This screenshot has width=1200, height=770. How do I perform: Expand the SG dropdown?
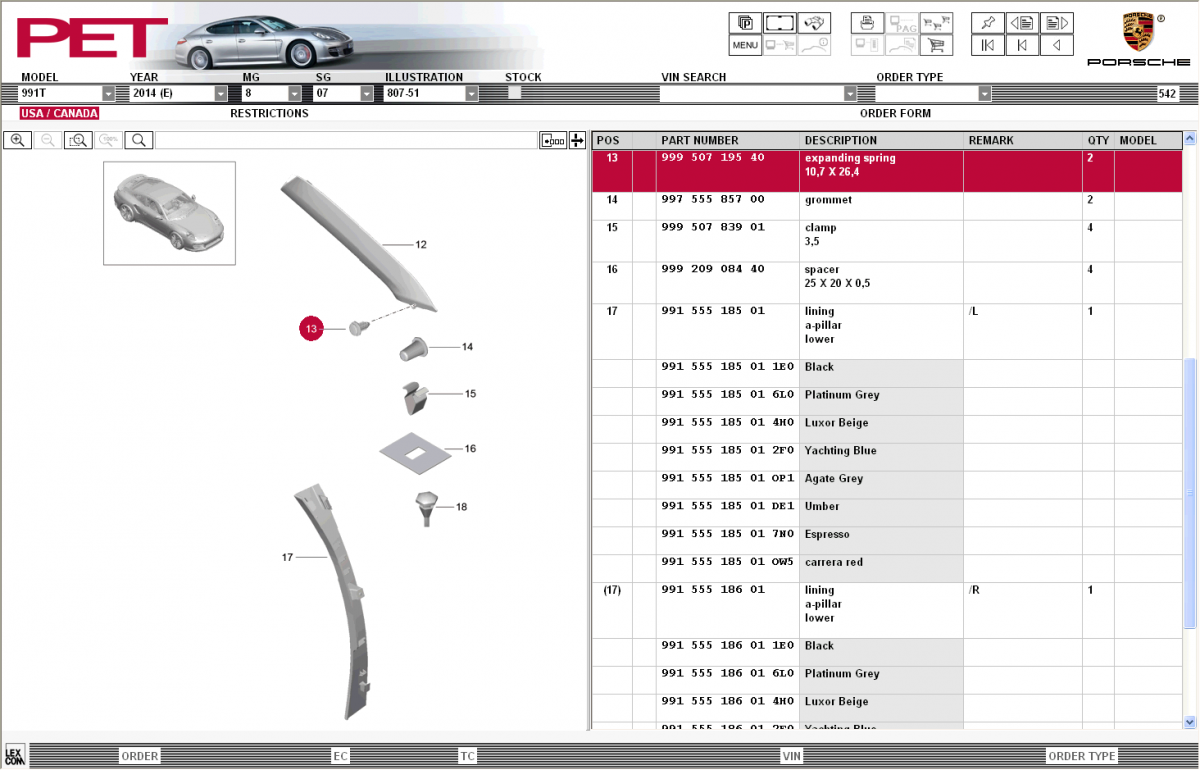pos(366,94)
